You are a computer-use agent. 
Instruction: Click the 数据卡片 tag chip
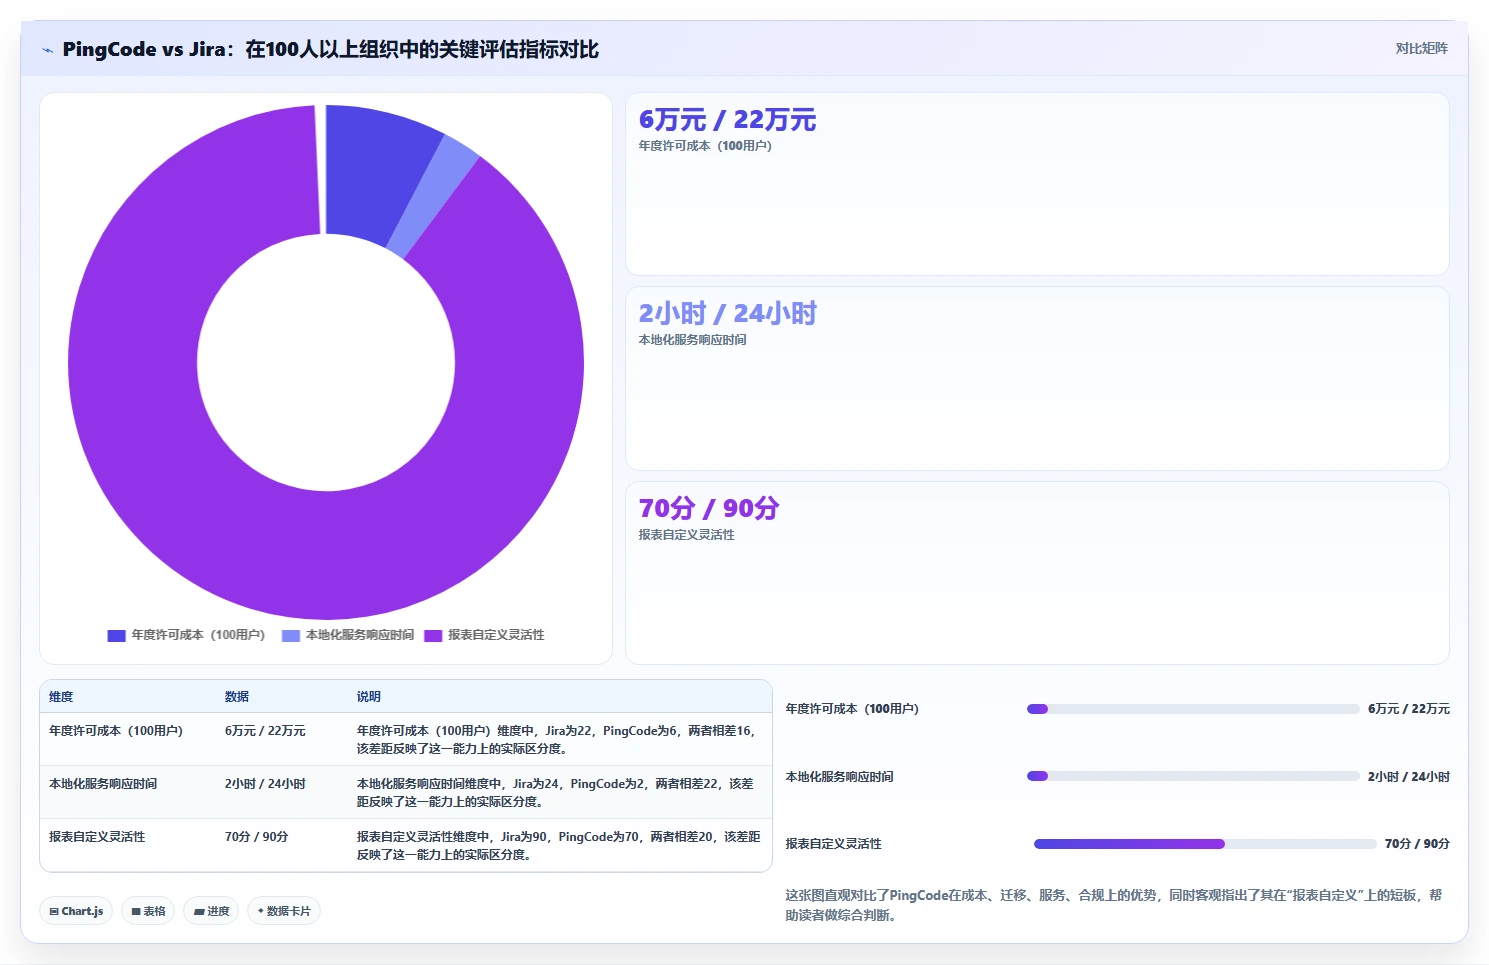284,911
